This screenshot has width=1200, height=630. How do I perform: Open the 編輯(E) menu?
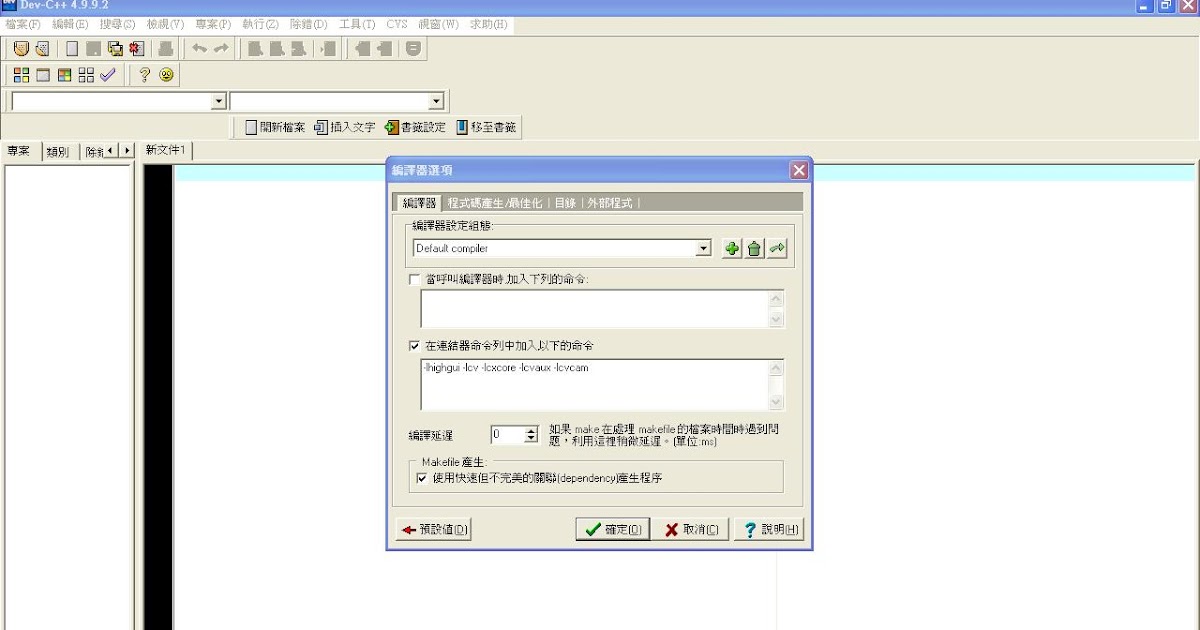(70, 24)
